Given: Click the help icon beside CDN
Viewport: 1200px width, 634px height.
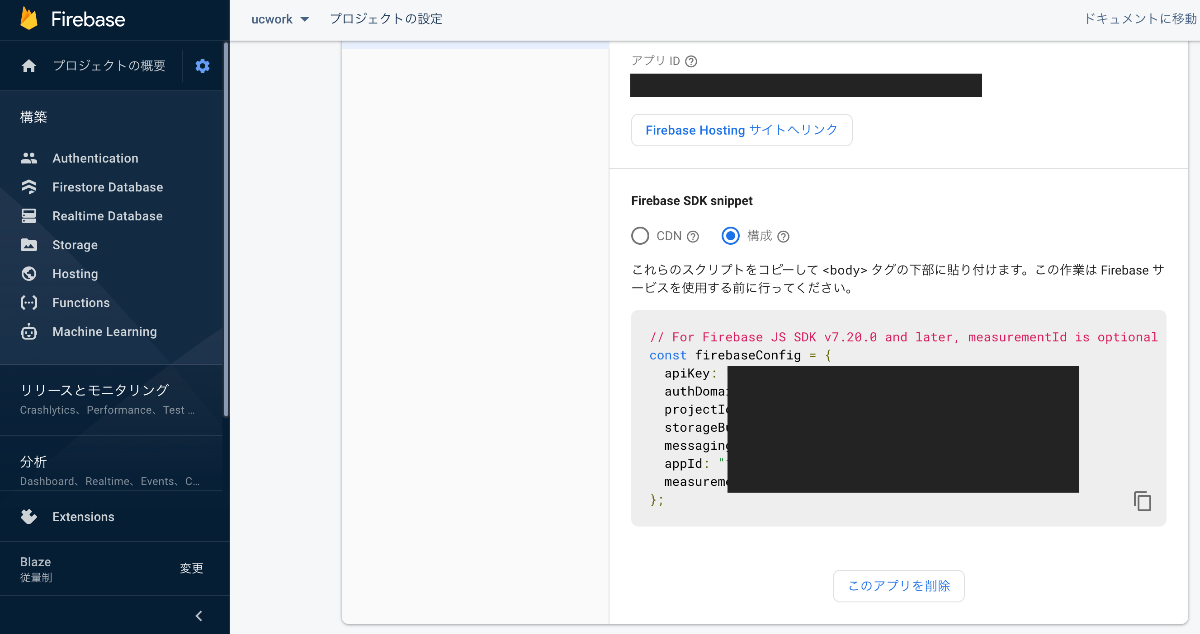Looking at the screenshot, I should pos(693,237).
